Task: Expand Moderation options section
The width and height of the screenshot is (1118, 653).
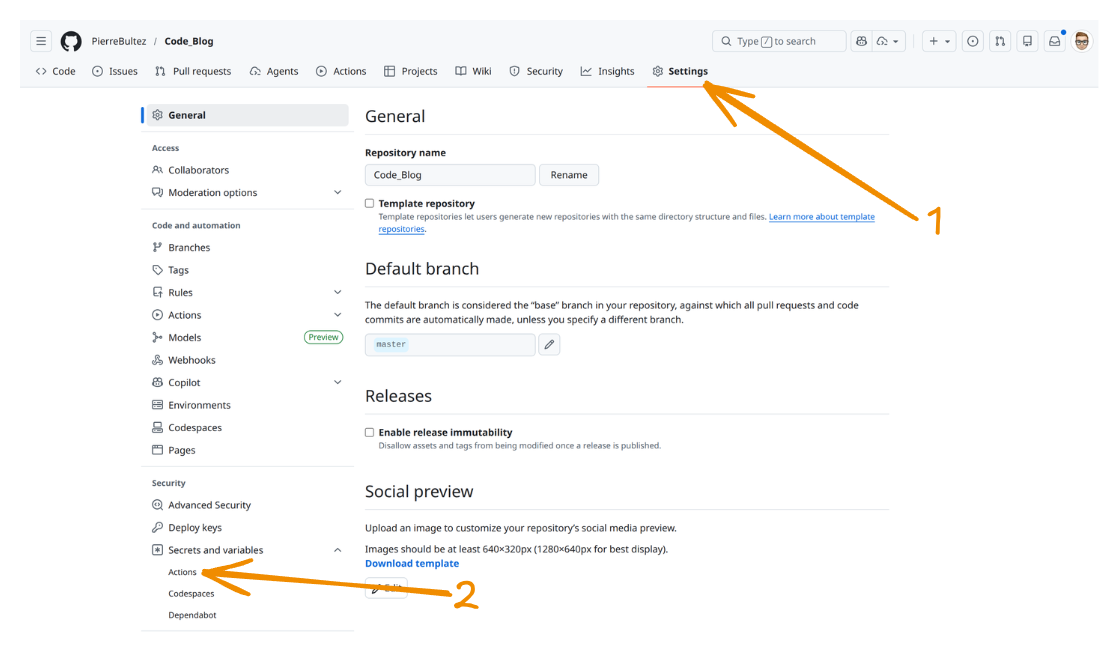Action: coord(337,192)
